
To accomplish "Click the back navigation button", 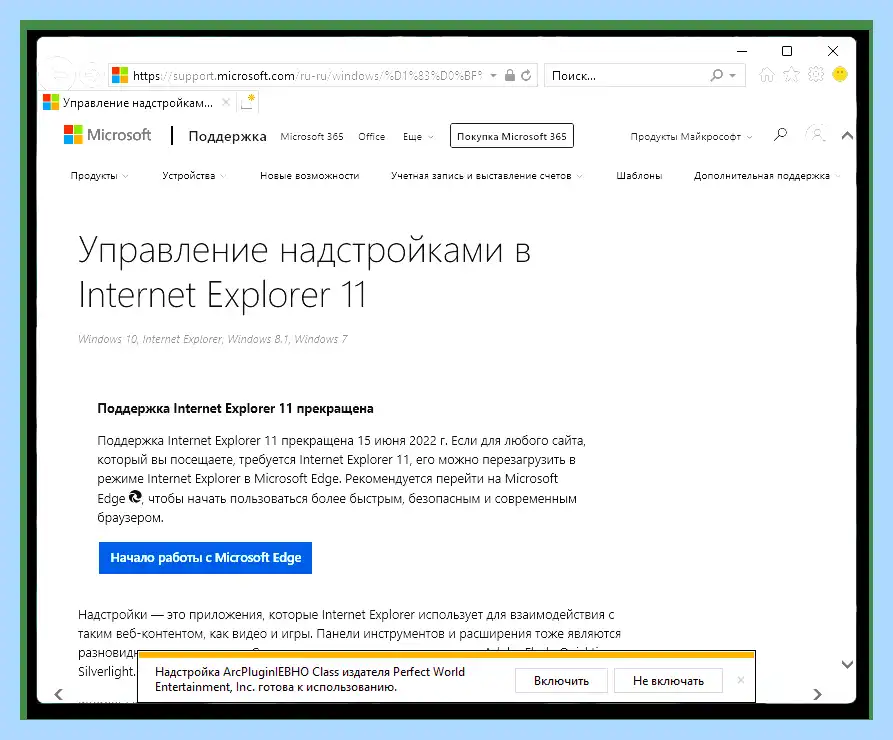I will pos(59,74).
